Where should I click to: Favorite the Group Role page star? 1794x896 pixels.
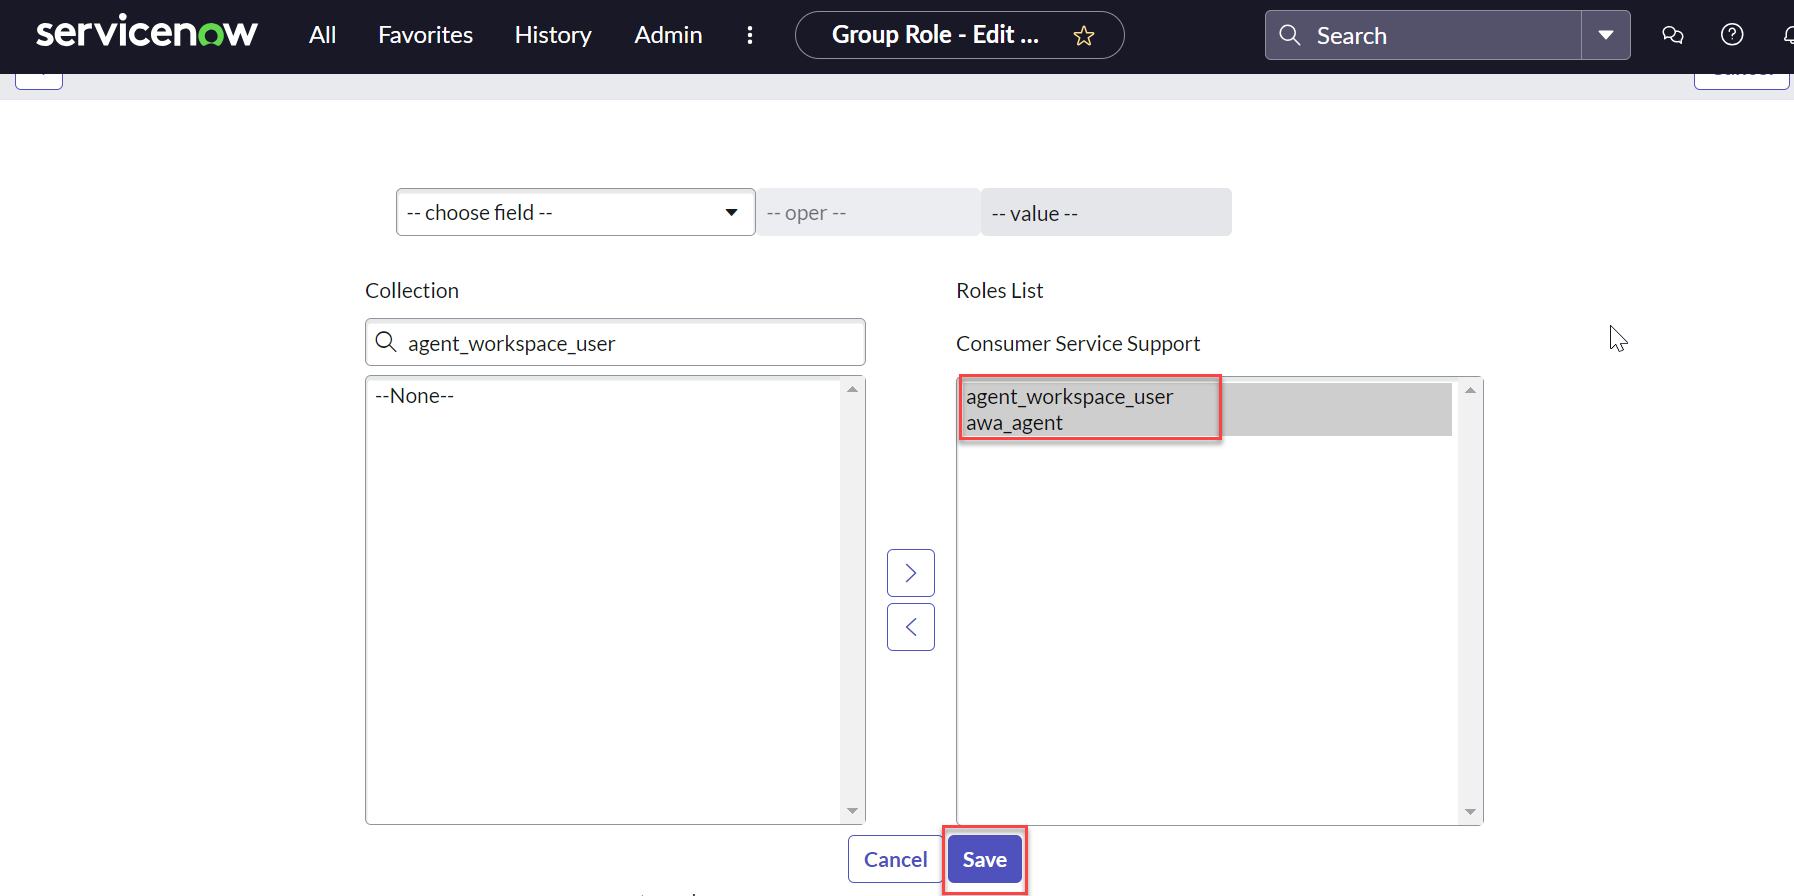pos(1083,36)
